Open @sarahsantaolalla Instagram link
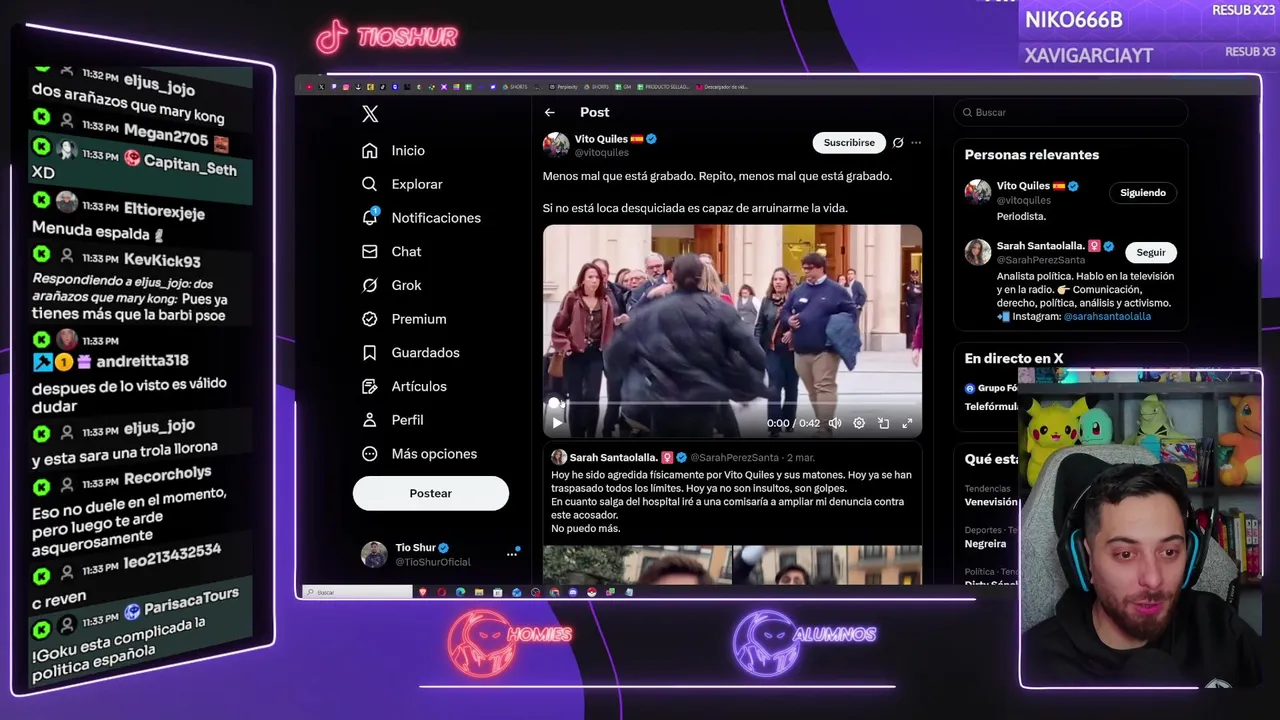 click(1107, 316)
